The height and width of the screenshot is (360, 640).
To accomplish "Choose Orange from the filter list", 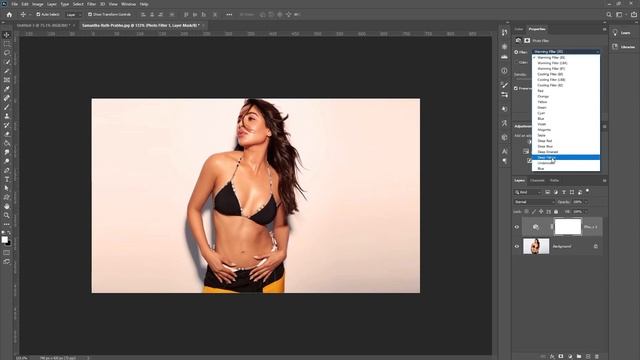I will 566,96.
